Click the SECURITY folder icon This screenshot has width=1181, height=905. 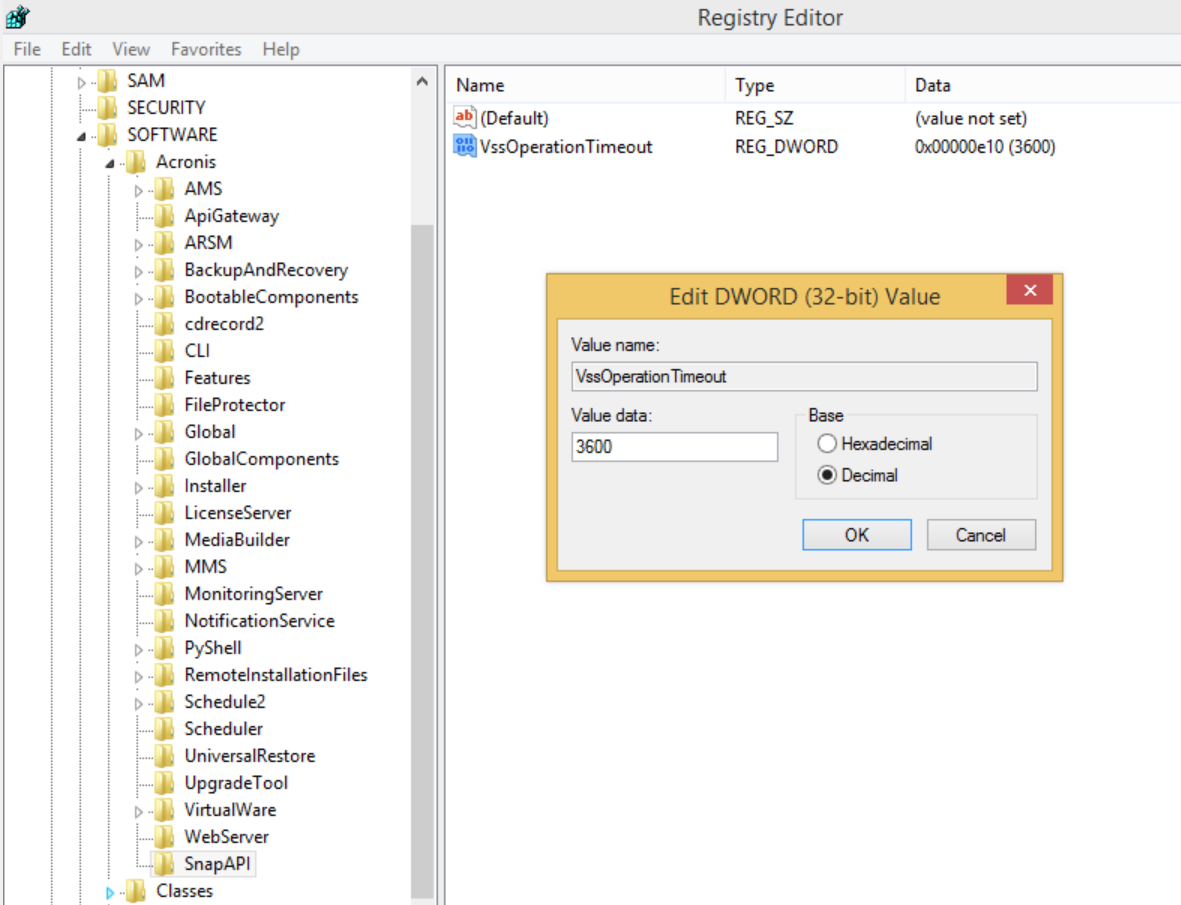[x=108, y=108]
